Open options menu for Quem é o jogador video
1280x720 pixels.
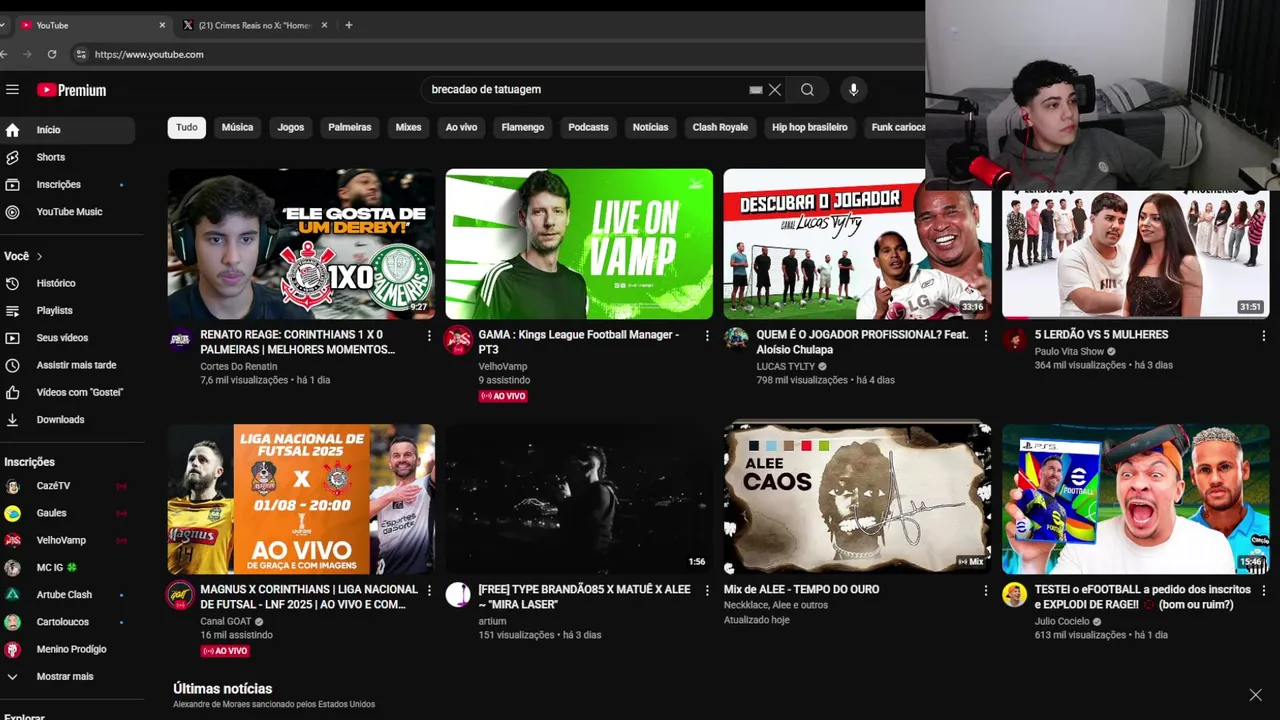click(x=985, y=336)
